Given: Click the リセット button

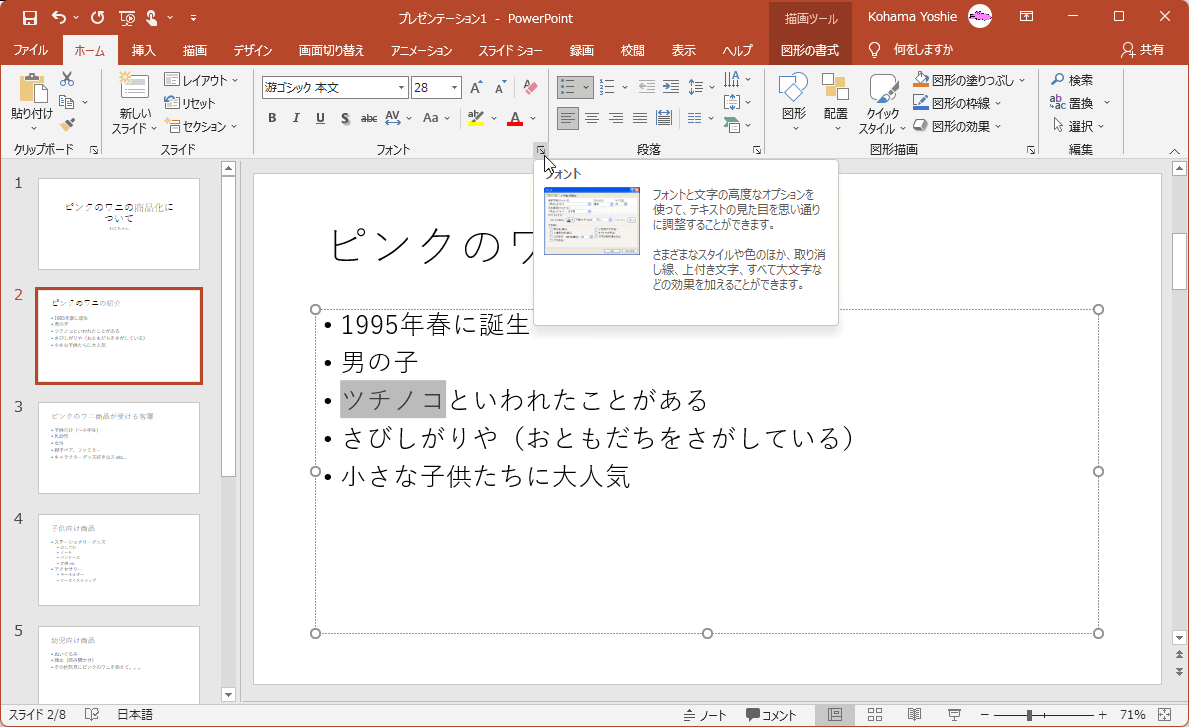Looking at the screenshot, I should tap(190, 103).
